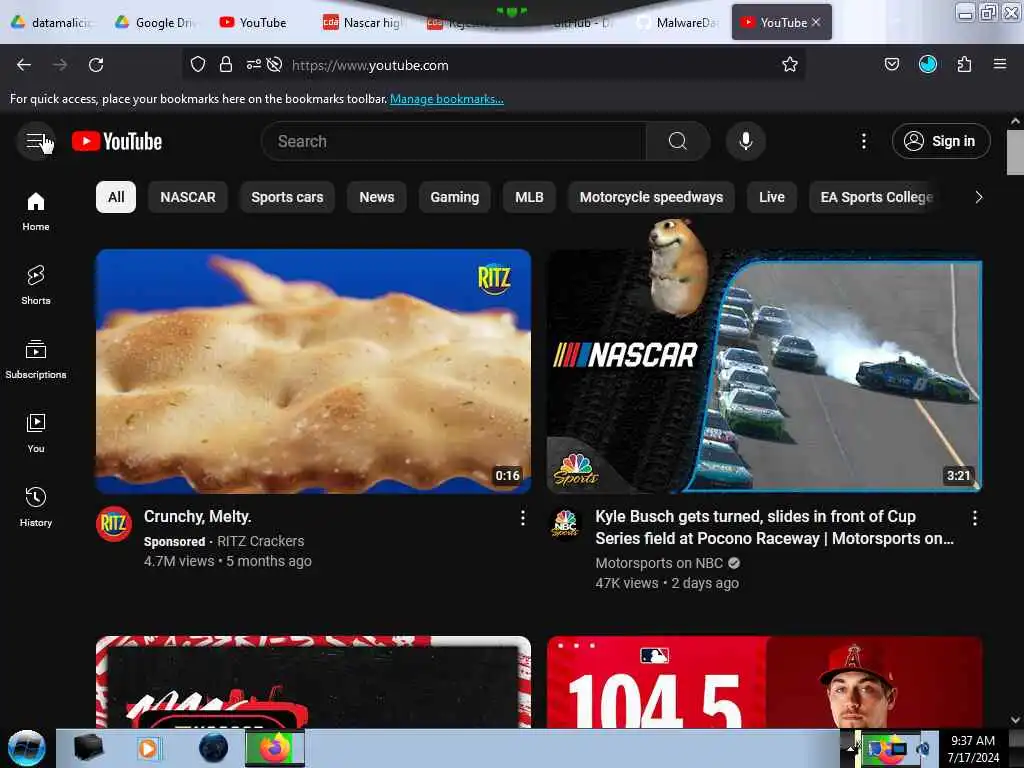Viewport: 1024px width, 768px height.
Task: Open Firefox application hamburger menu
Action: click(x=1000, y=65)
